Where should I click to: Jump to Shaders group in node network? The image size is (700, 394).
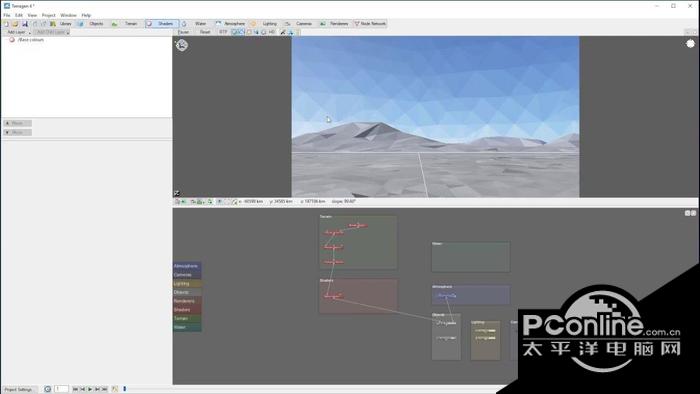pos(187,310)
